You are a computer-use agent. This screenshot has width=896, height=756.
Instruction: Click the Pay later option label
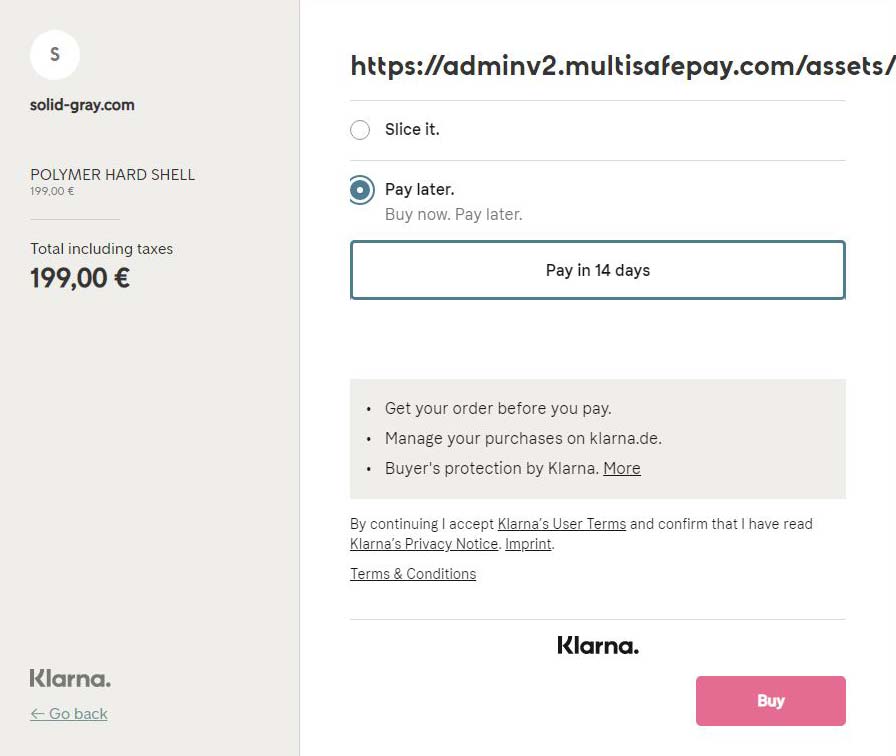(419, 189)
